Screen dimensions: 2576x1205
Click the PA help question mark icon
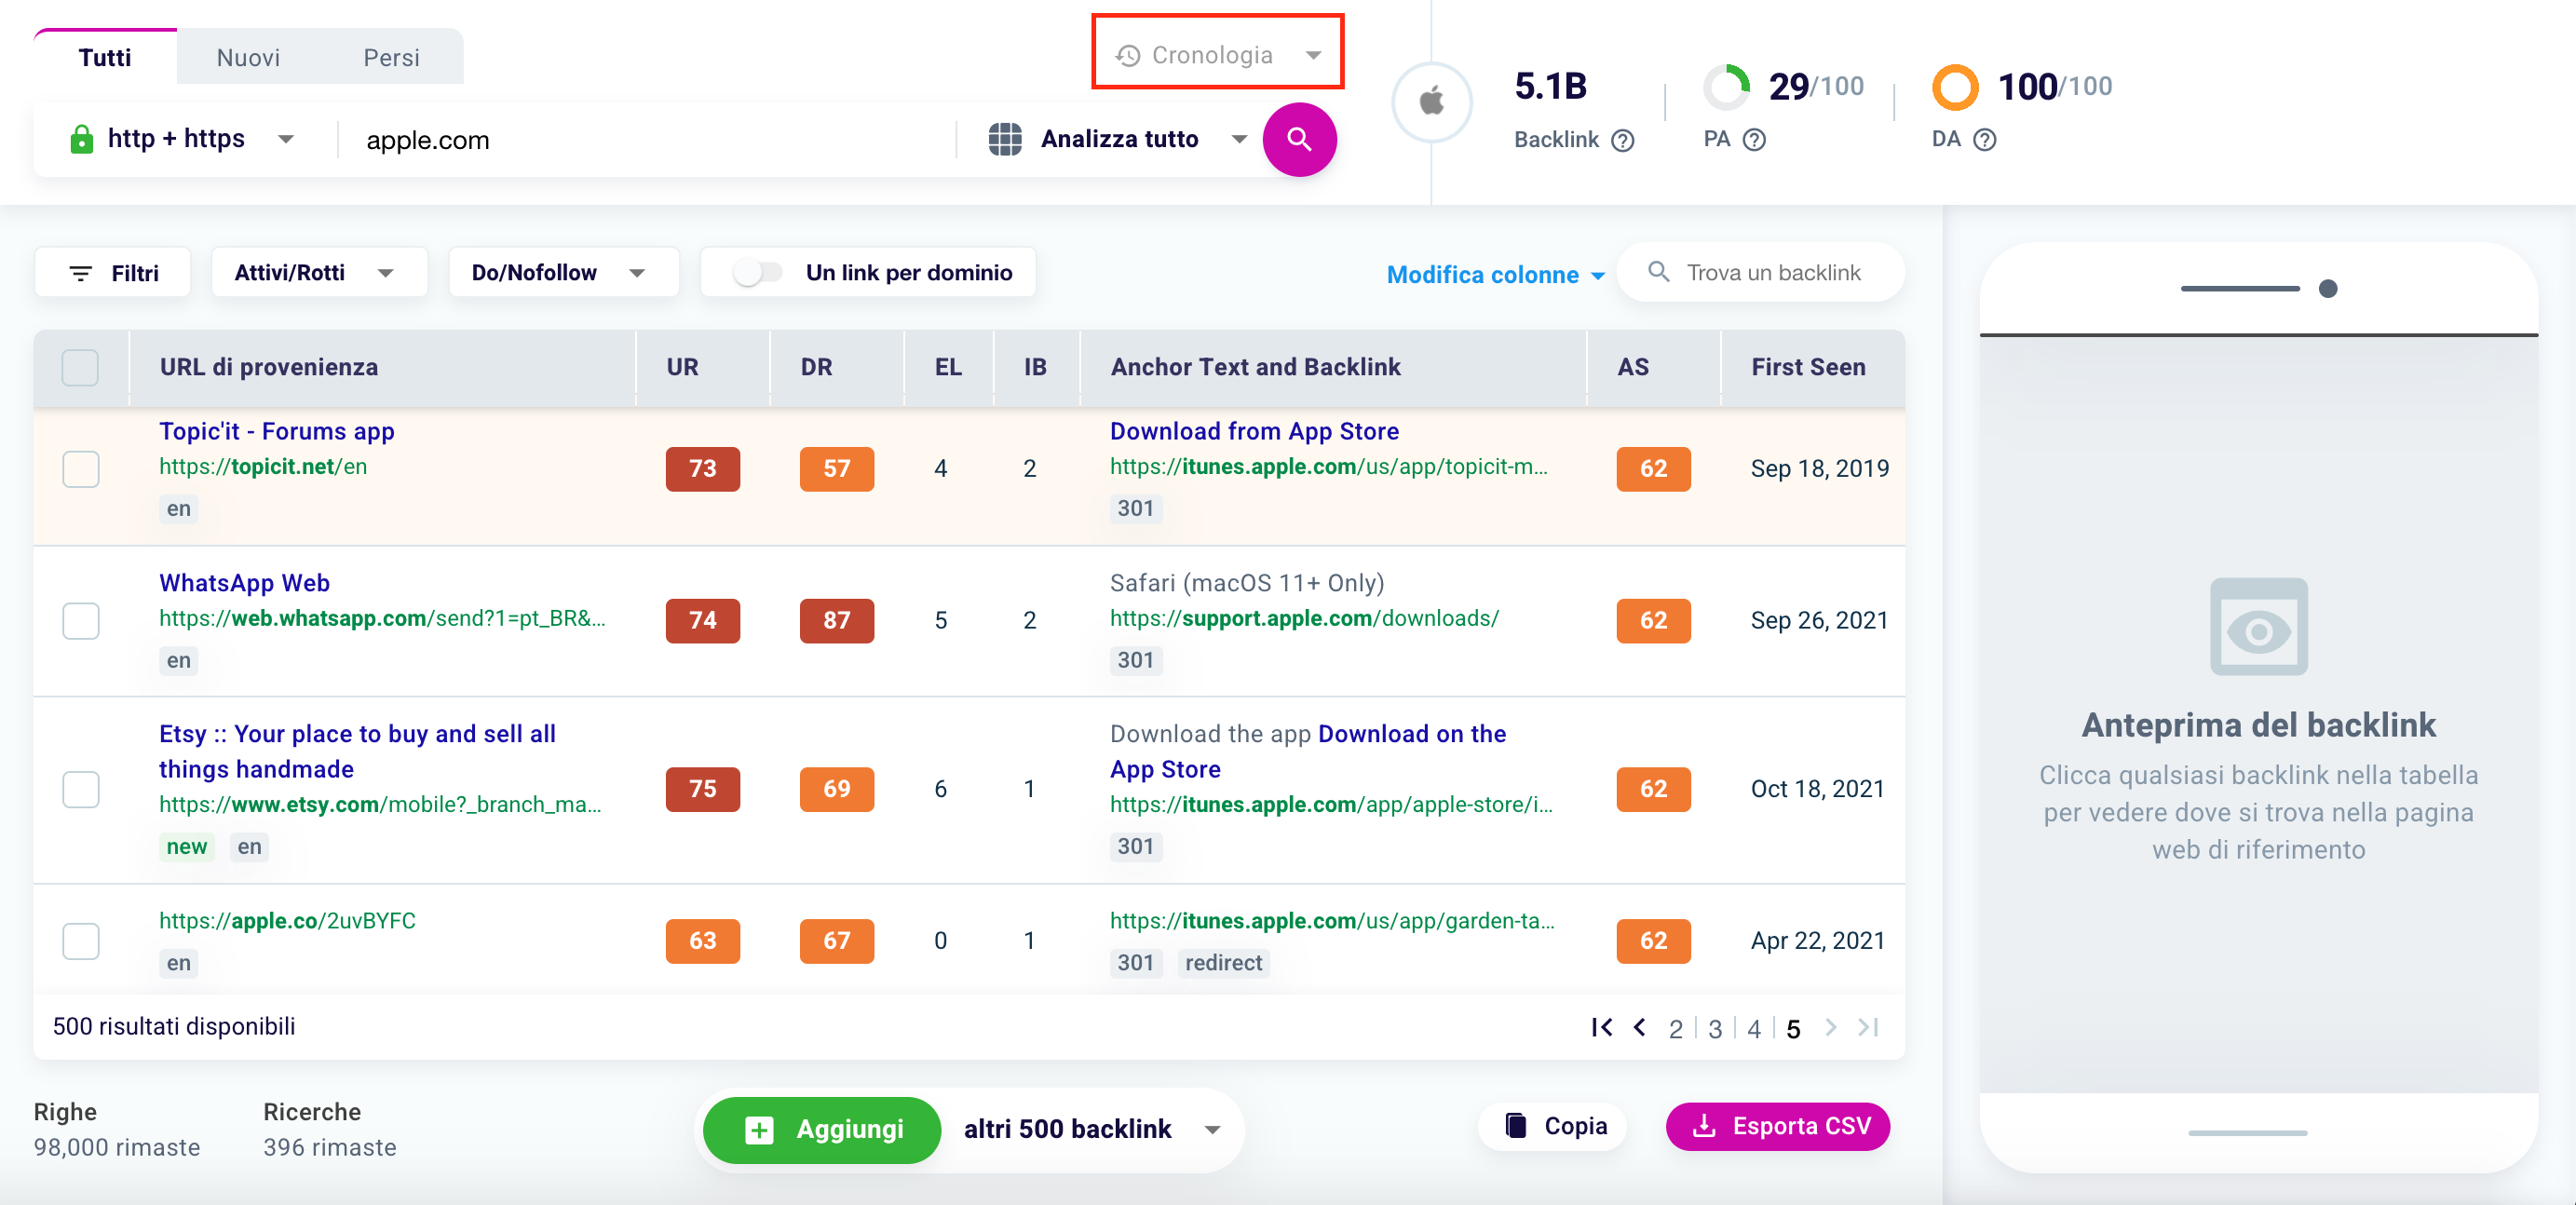tap(1754, 140)
